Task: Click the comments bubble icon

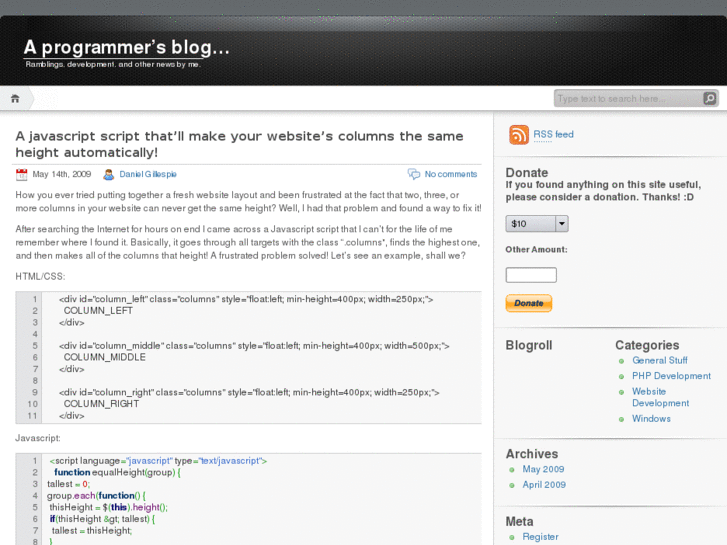Action: pos(414,174)
